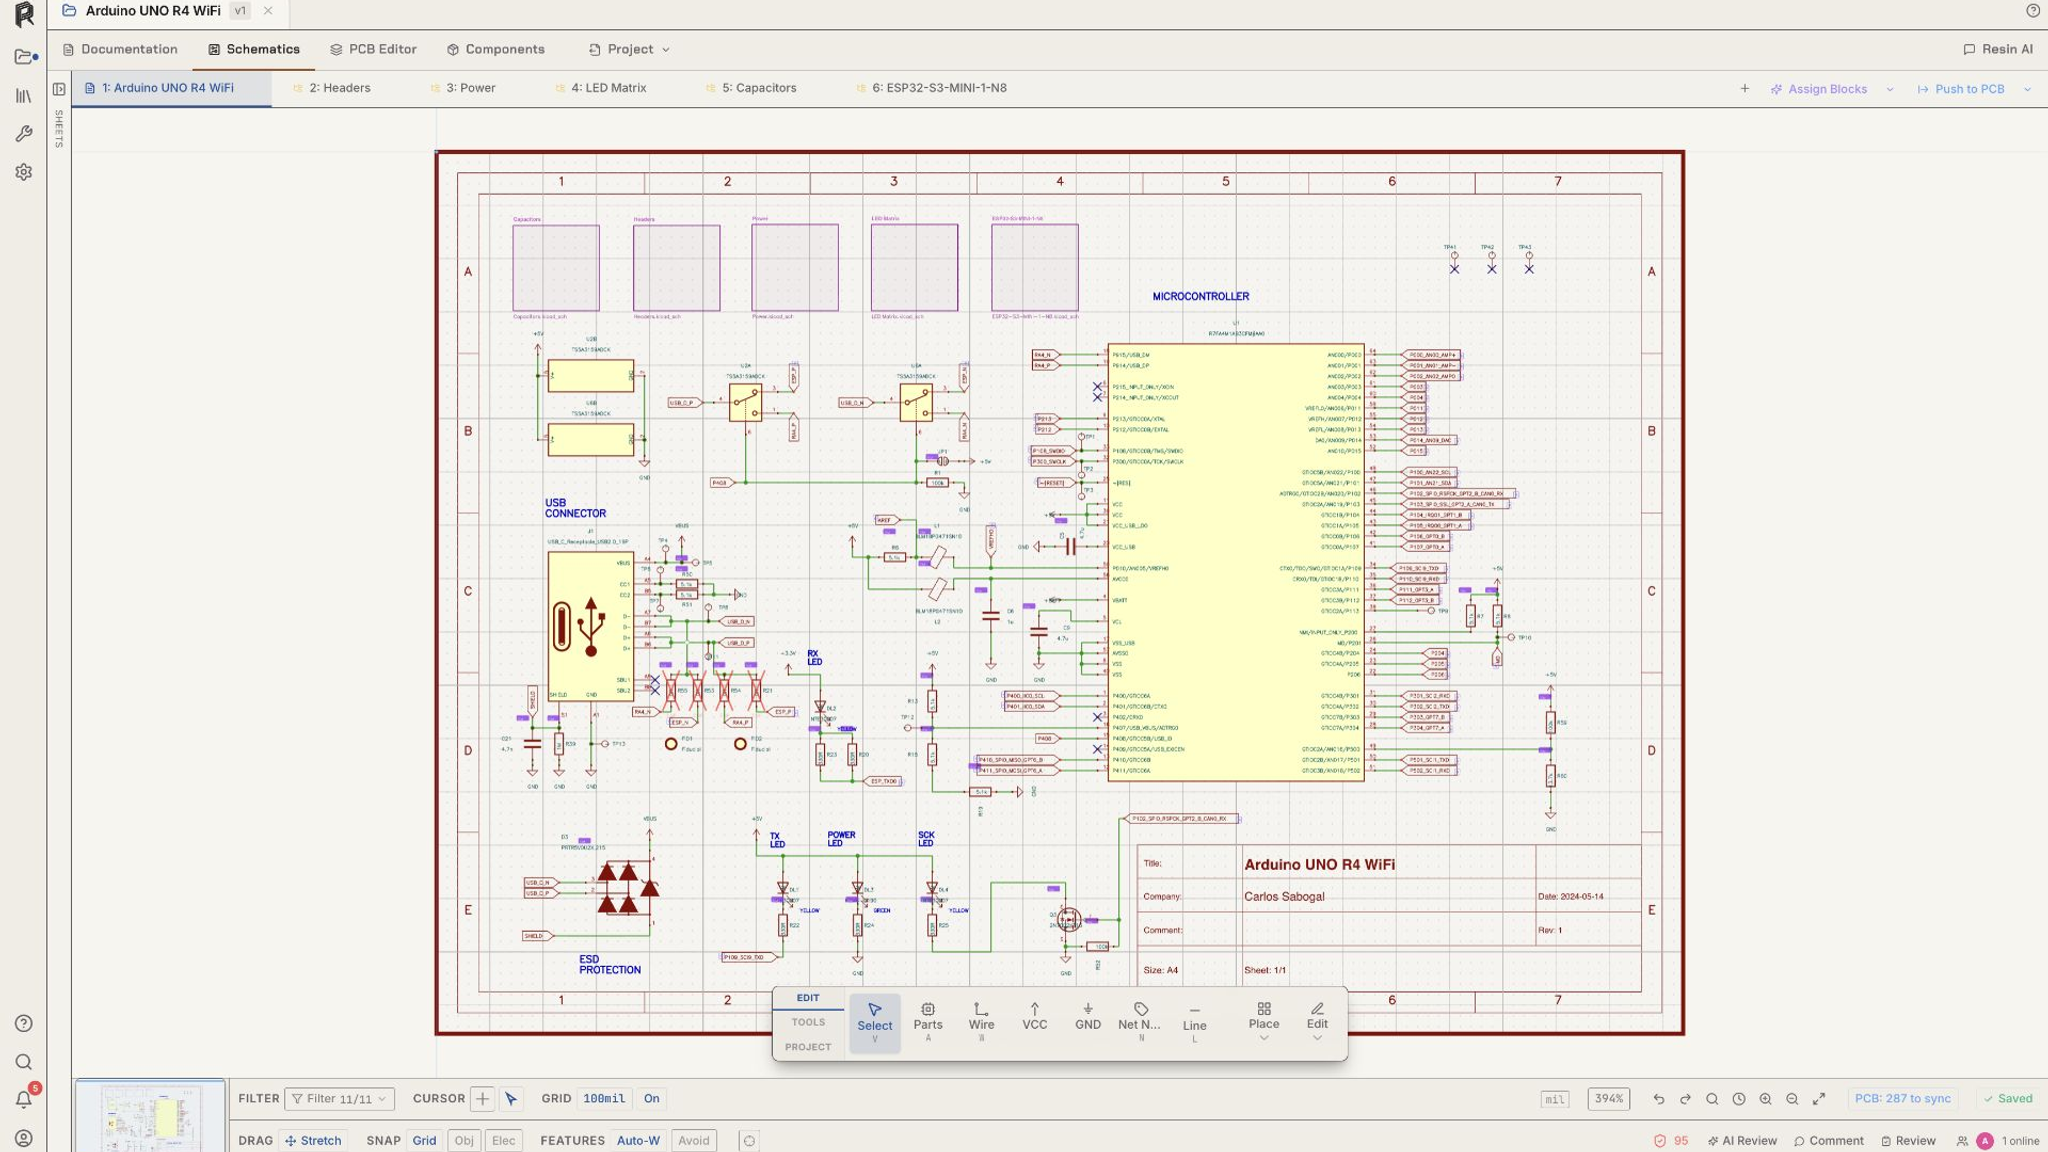The height and width of the screenshot is (1152, 2048).
Task: Undo the last schematic action
Action: (1658, 1099)
